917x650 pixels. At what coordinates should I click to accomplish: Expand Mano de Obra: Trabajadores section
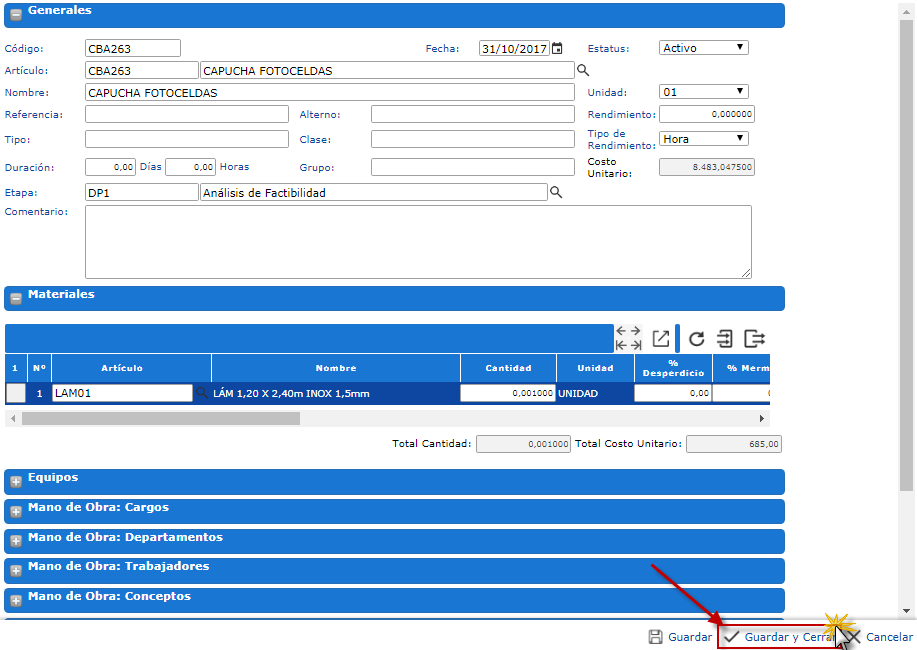tap(16, 571)
